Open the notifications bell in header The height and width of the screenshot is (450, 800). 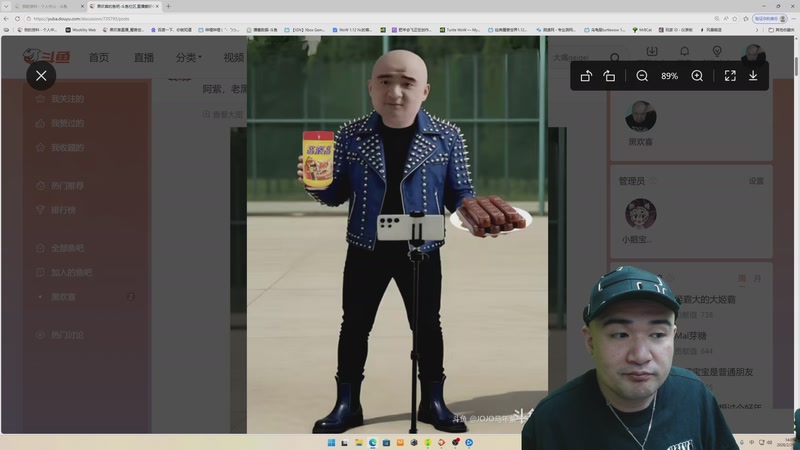[x=685, y=52]
